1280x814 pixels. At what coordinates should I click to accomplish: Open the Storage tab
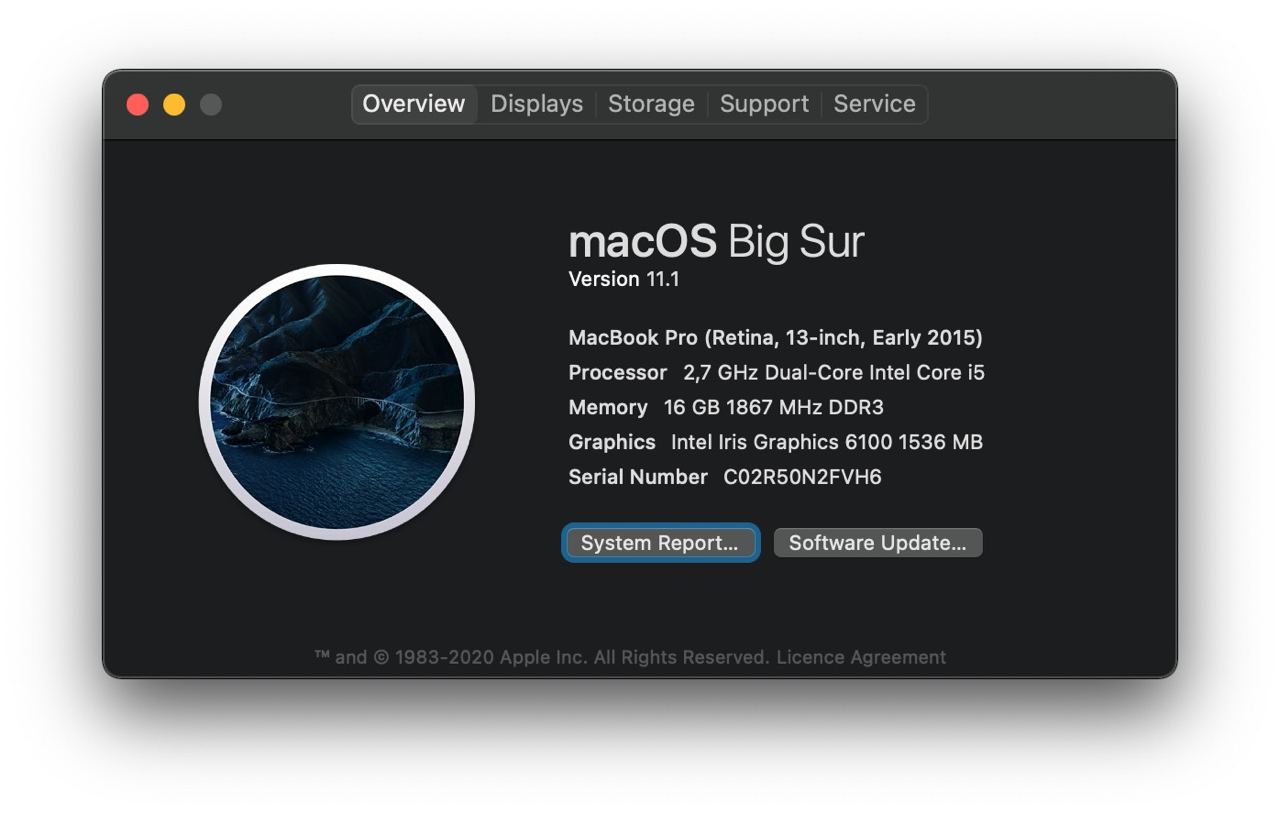[x=651, y=104]
